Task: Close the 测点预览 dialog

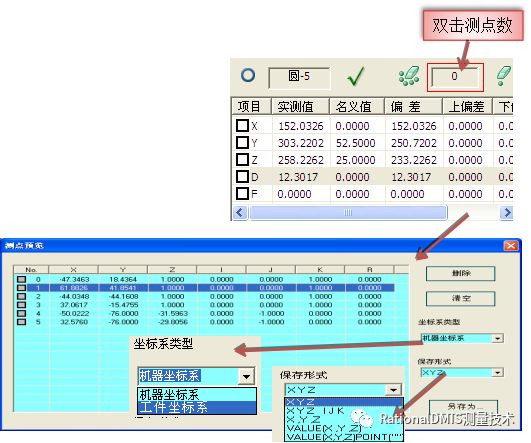Action: click(511, 246)
